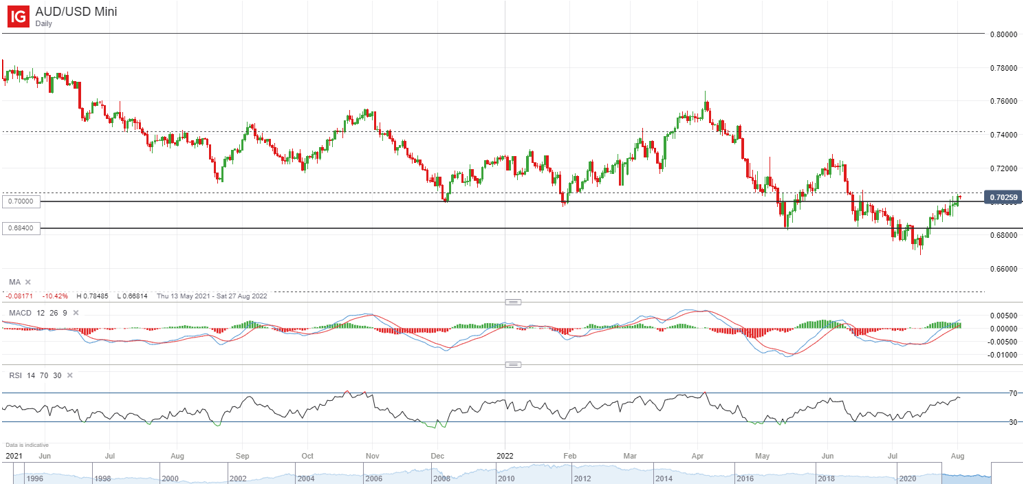Click the current price tag 0.70259
The image size is (1023, 491).
1001,197
